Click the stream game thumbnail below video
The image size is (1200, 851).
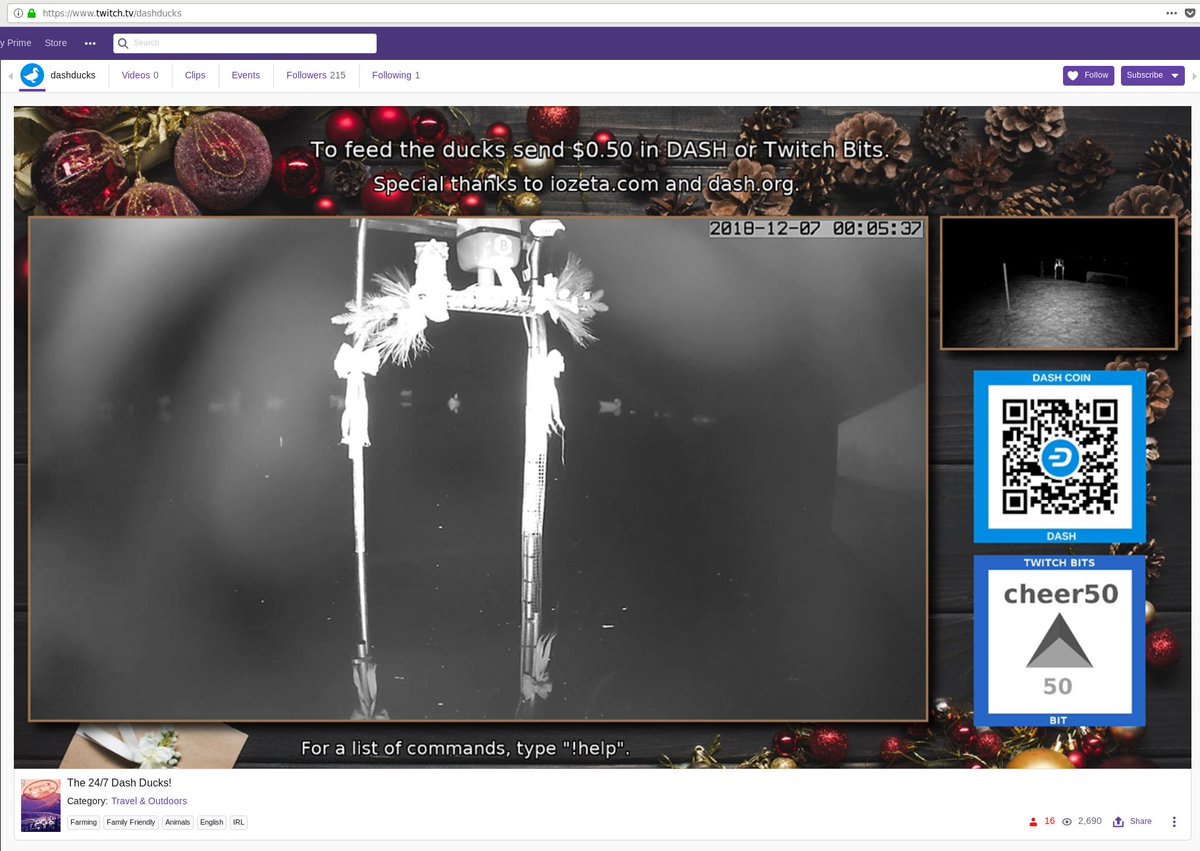pyautogui.click(x=41, y=805)
